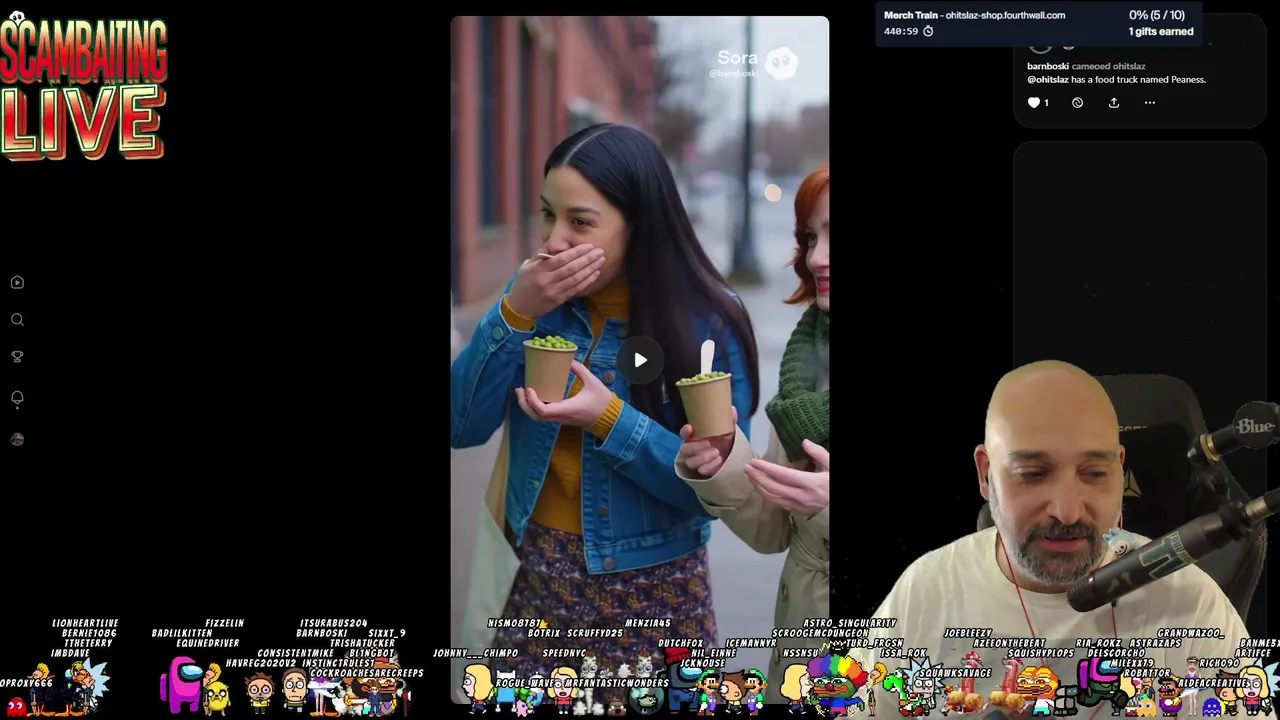
Task: Click the '0% (5 / 10)' progress text
Action: [1157, 15]
